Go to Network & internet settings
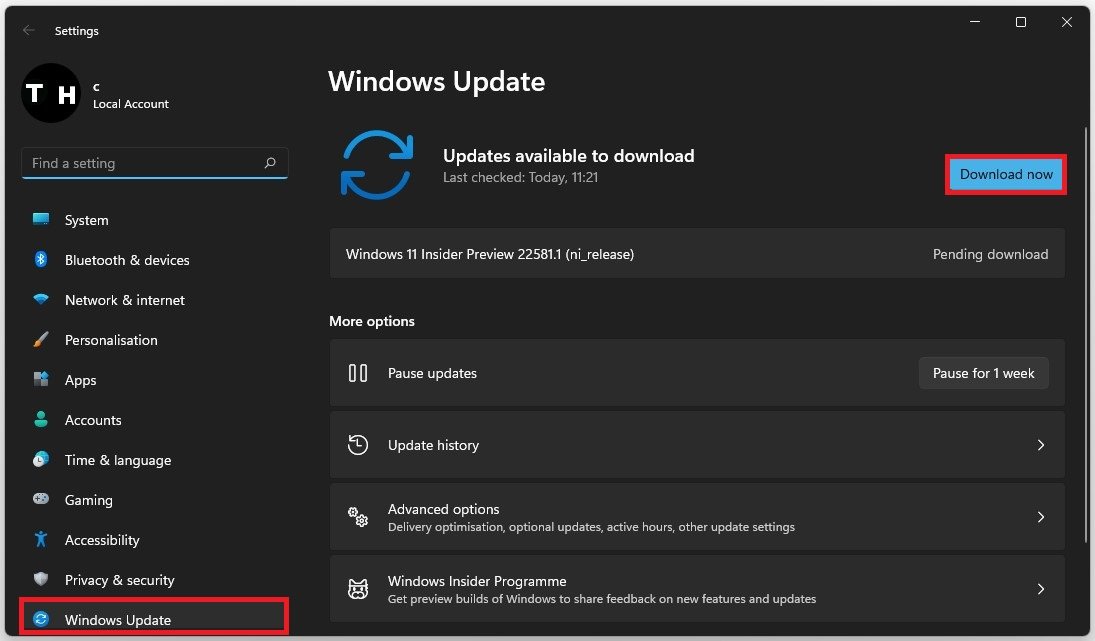 [125, 300]
